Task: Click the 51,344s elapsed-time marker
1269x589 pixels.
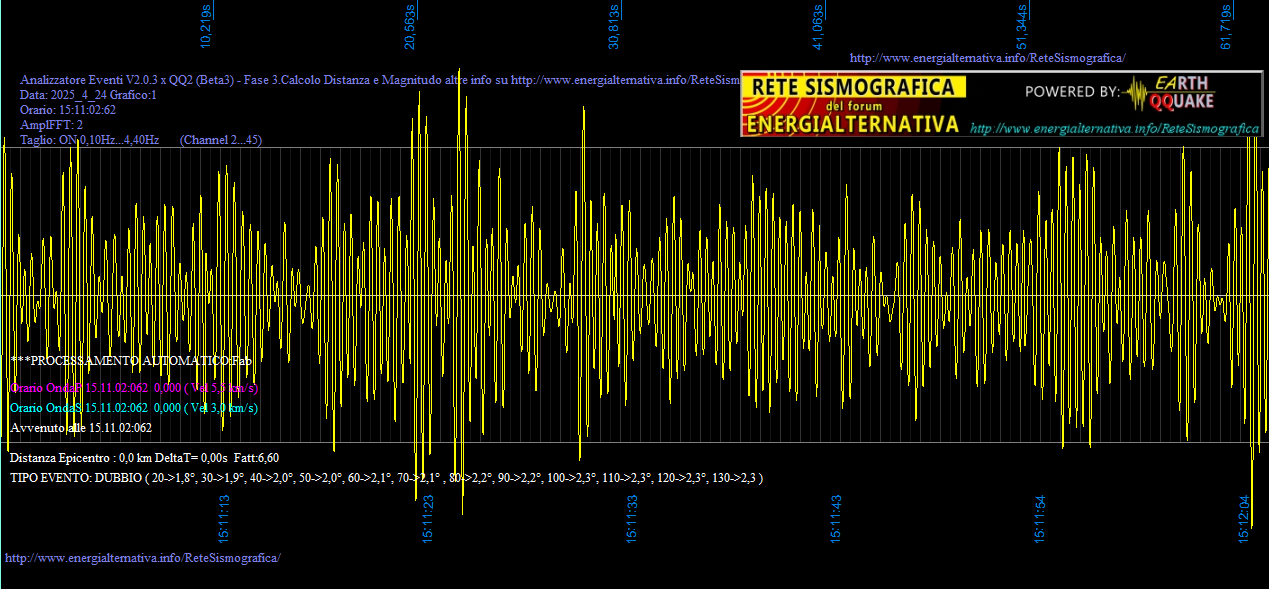Action: click(1022, 26)
